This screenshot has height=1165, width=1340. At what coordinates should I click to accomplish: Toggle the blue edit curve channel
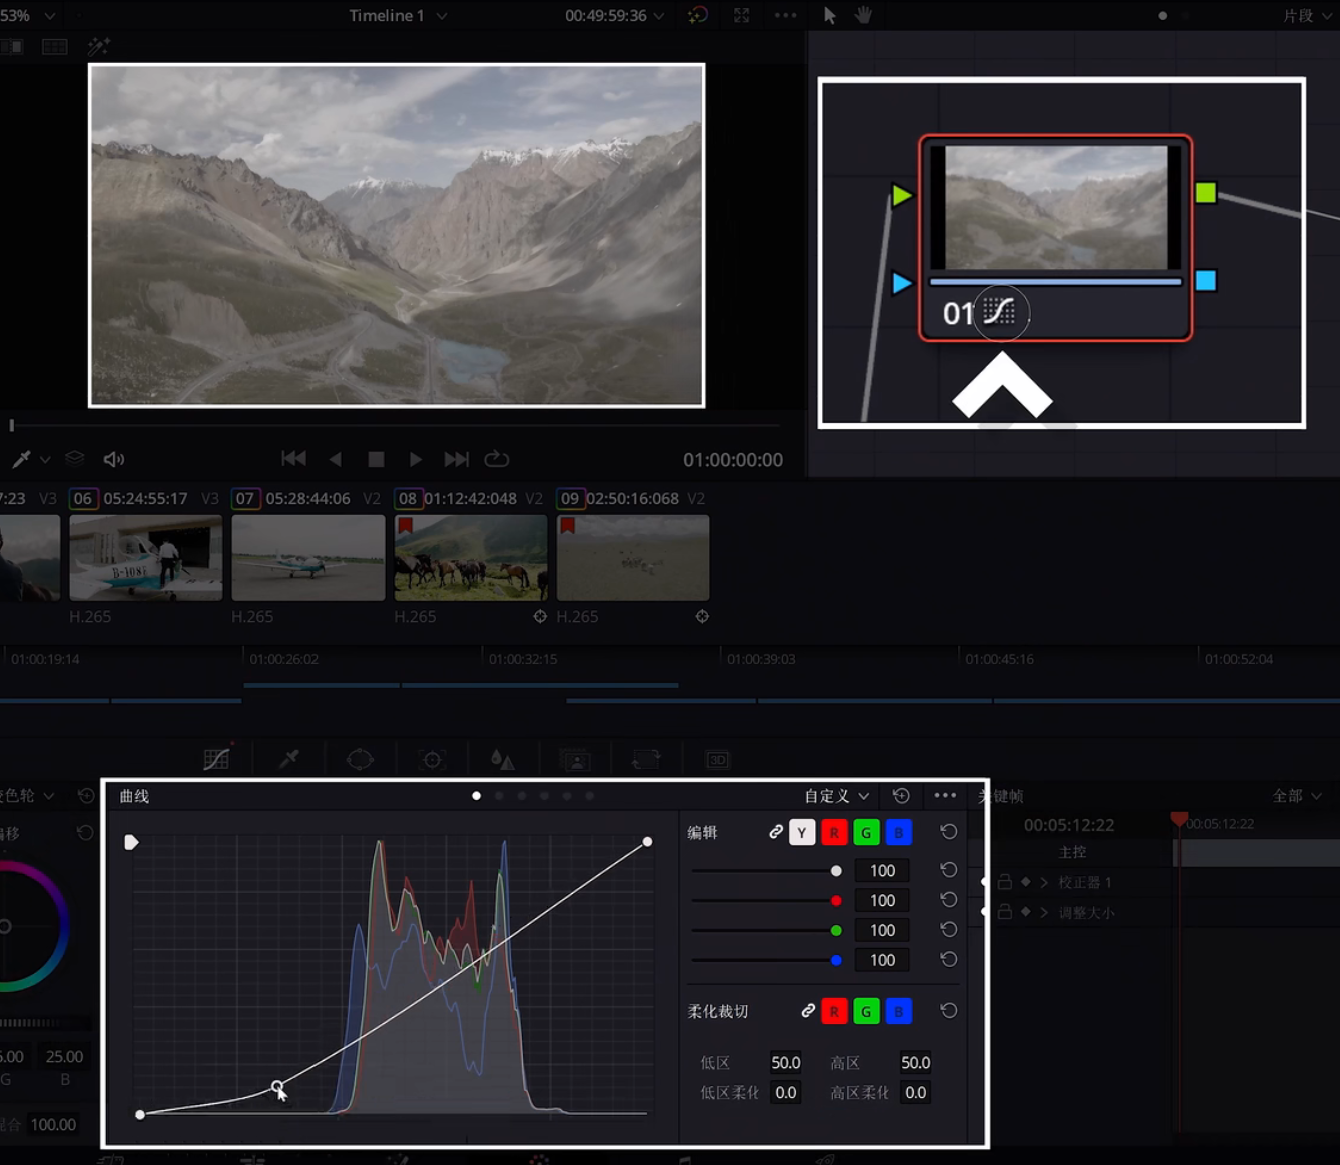898,832
